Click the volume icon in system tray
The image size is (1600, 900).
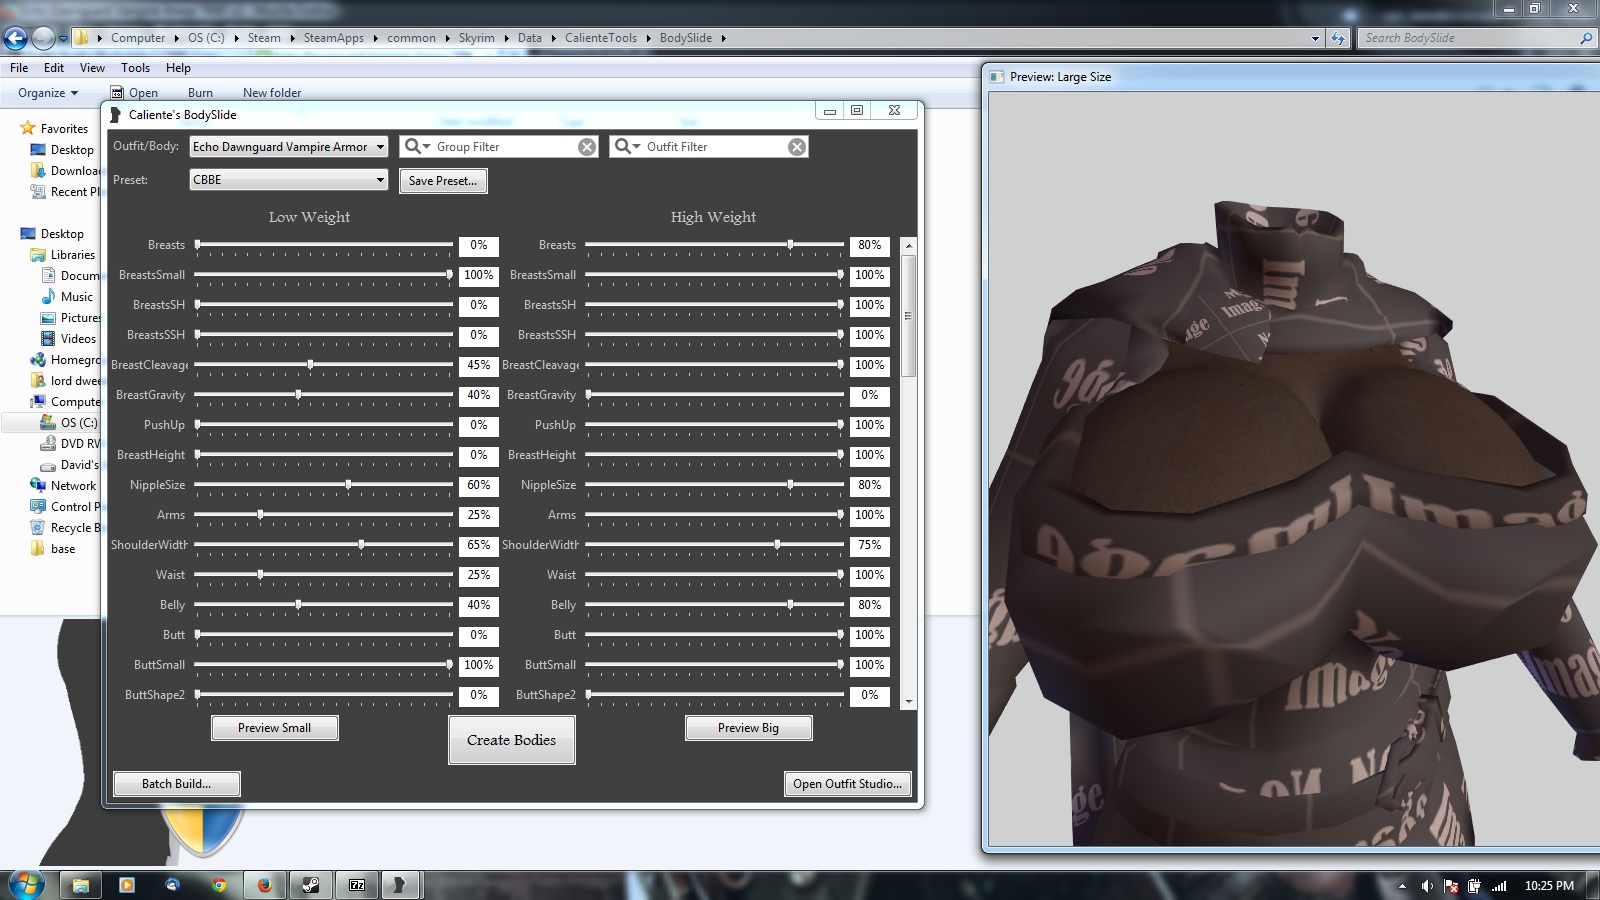(x=1427, y=886)
